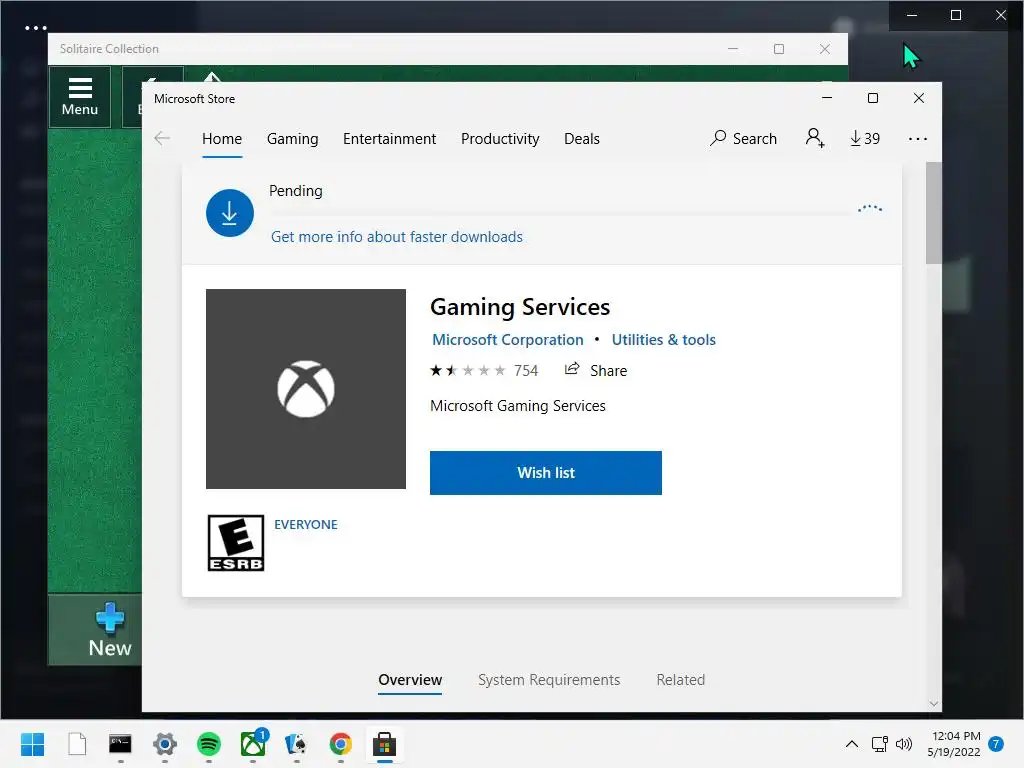
Task: Click the Microsoft Store taskbar icon
Action: click(x=384, y=744)
